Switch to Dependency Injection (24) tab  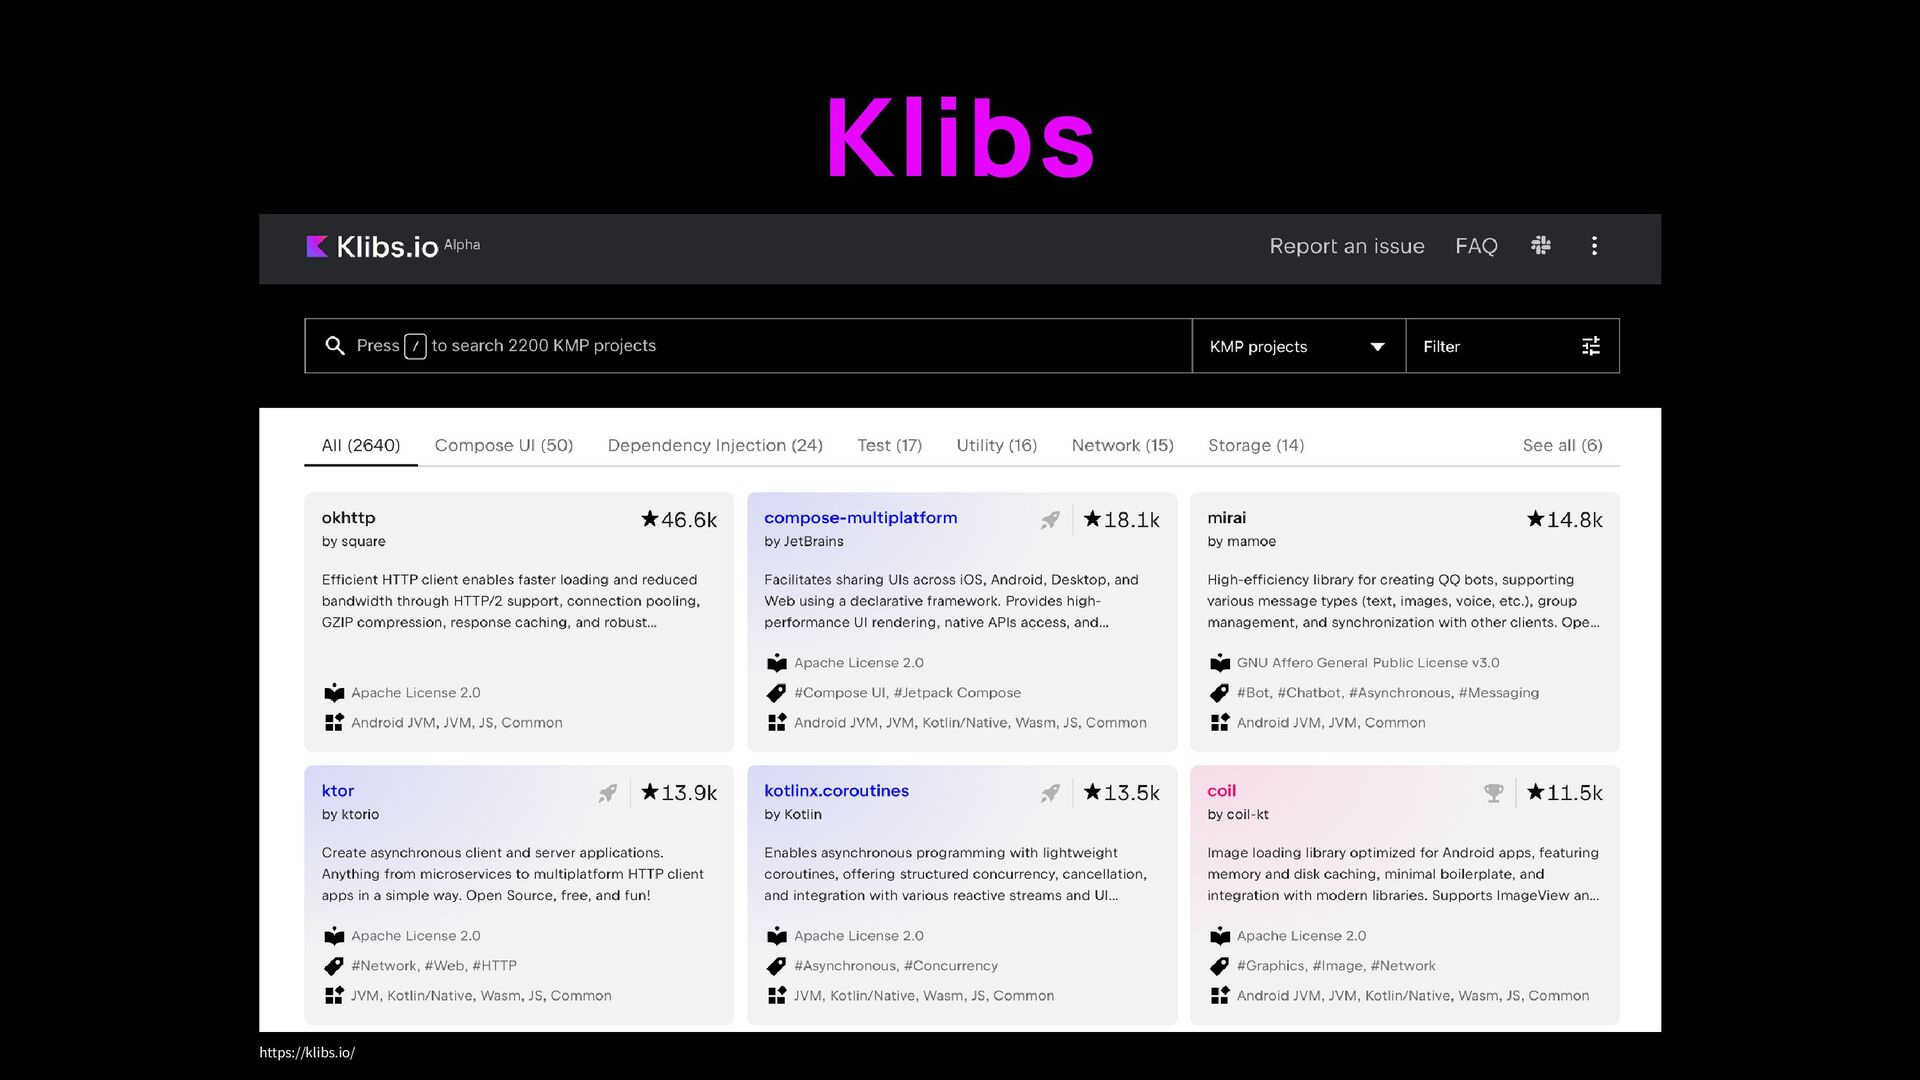pos(715,446)
